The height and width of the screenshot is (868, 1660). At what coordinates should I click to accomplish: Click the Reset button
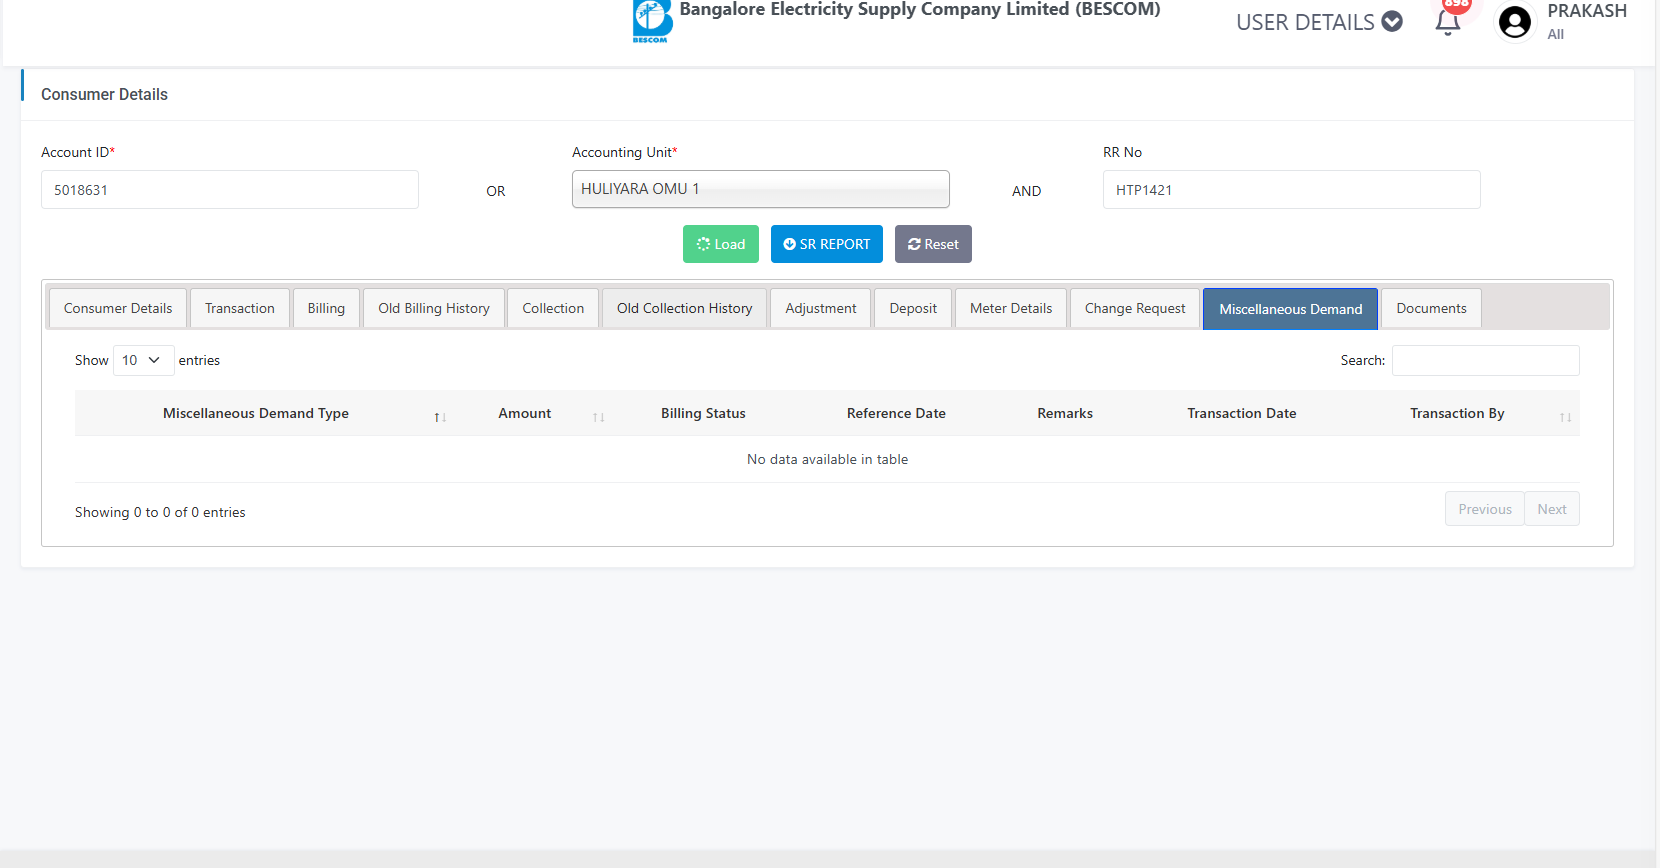coord(933,244)
